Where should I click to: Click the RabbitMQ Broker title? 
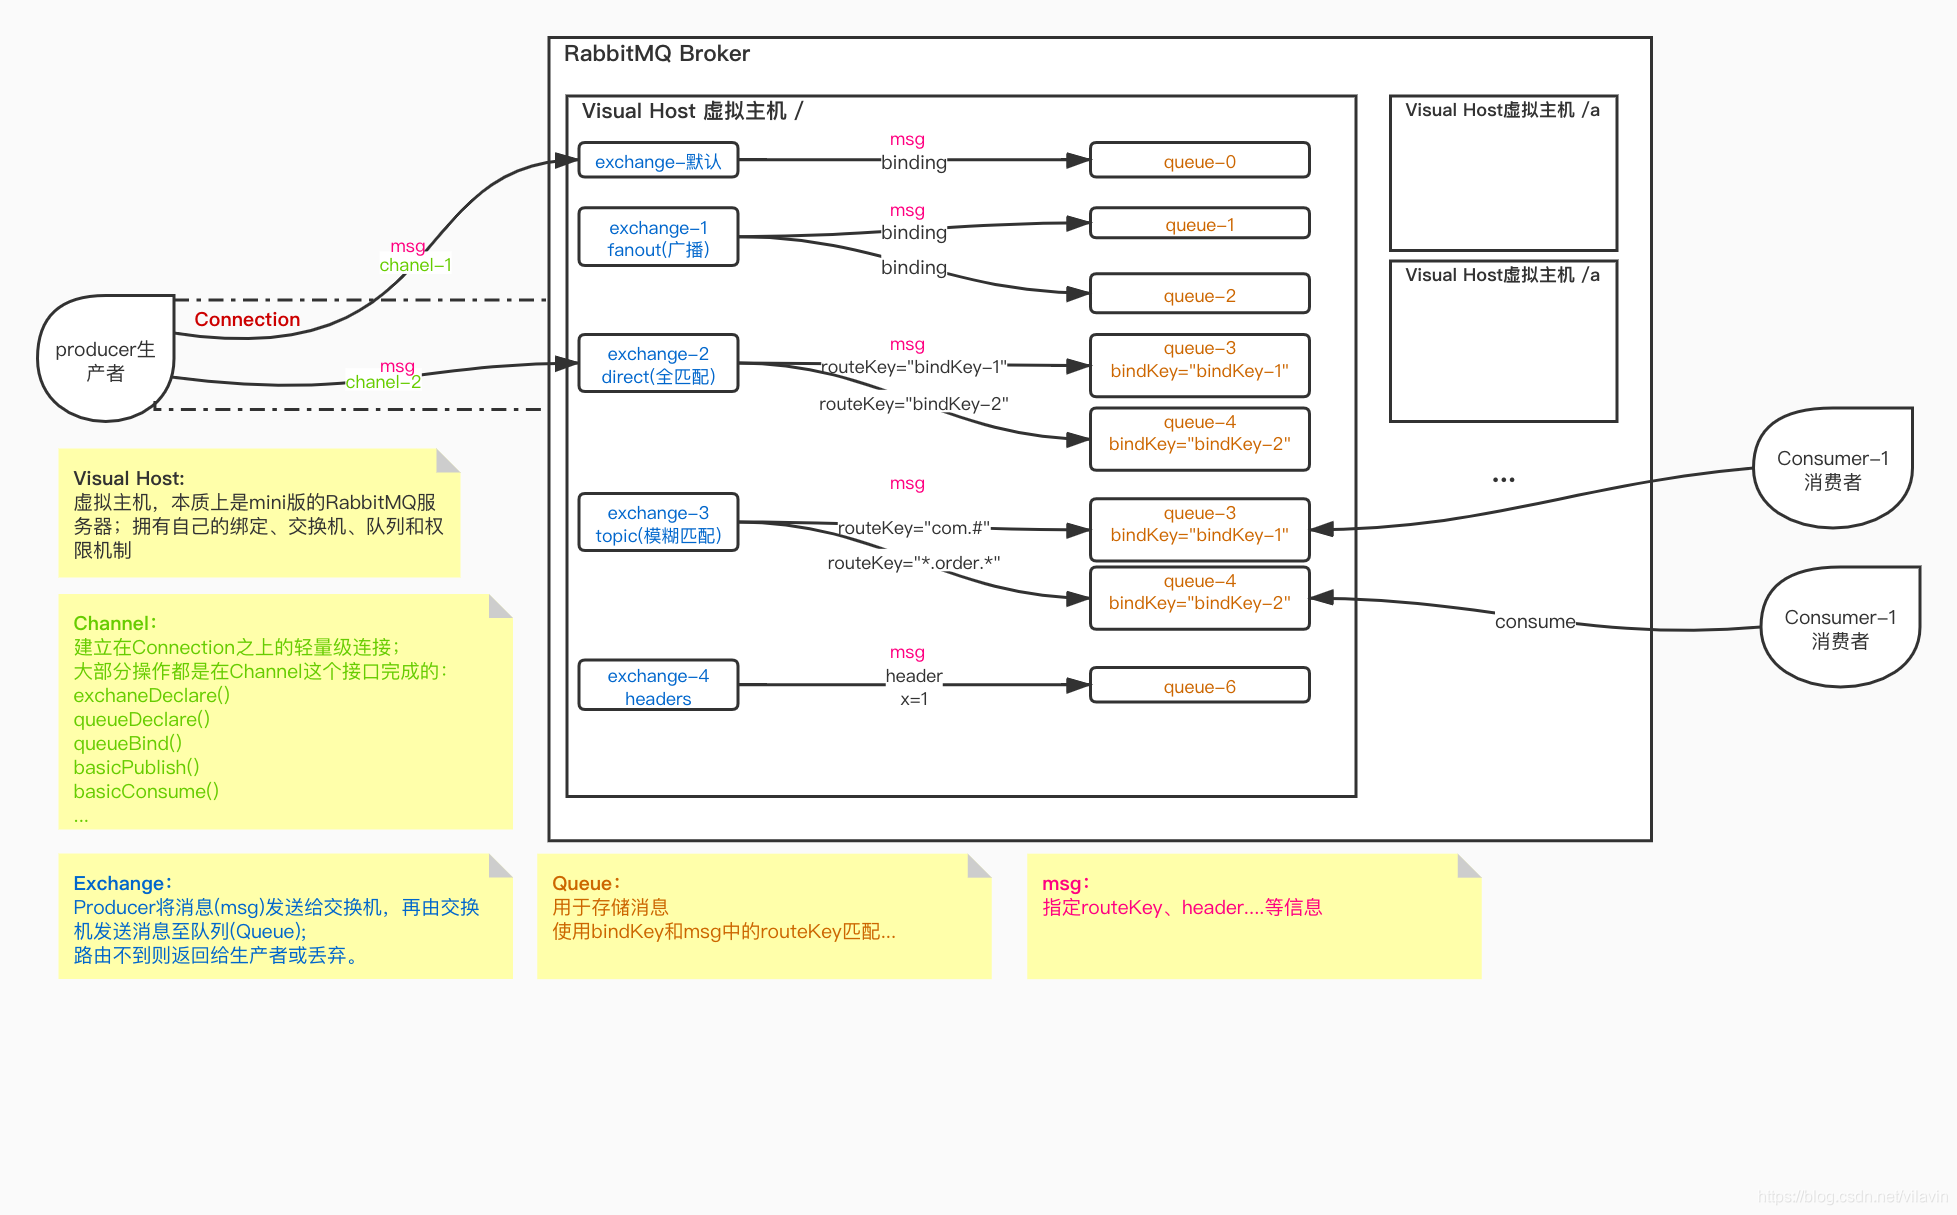[657, 54]
